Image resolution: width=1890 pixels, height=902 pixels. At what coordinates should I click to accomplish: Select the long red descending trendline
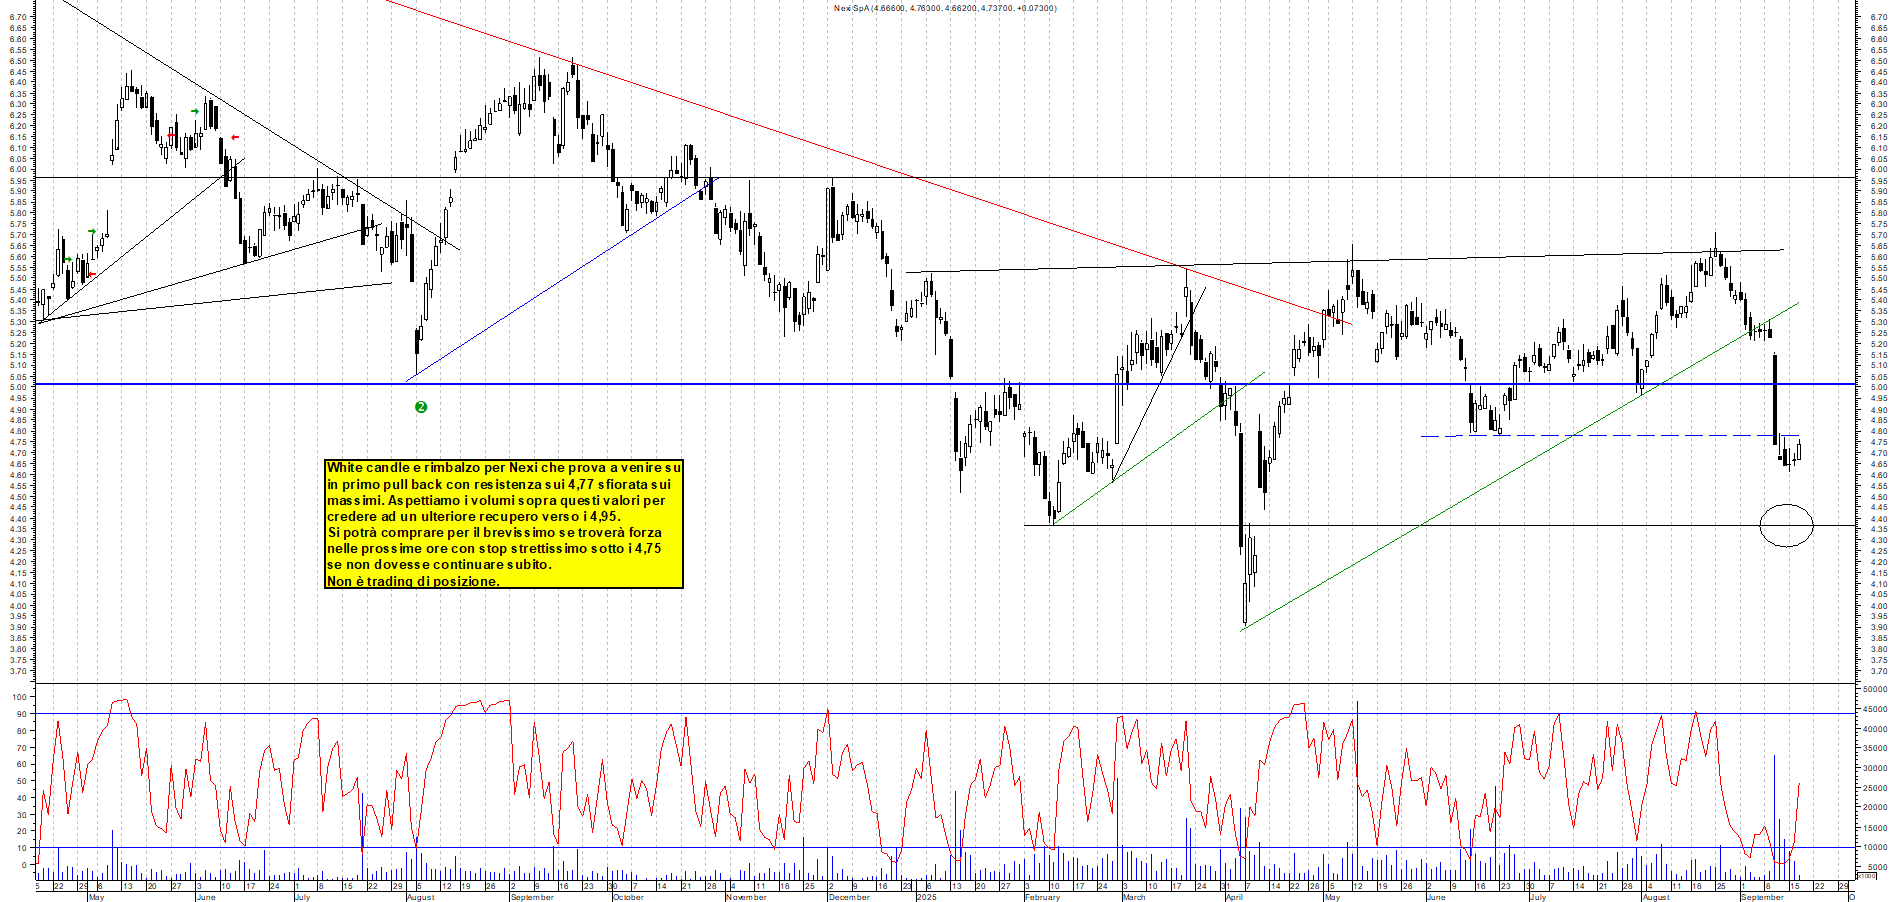pos(867,162)
